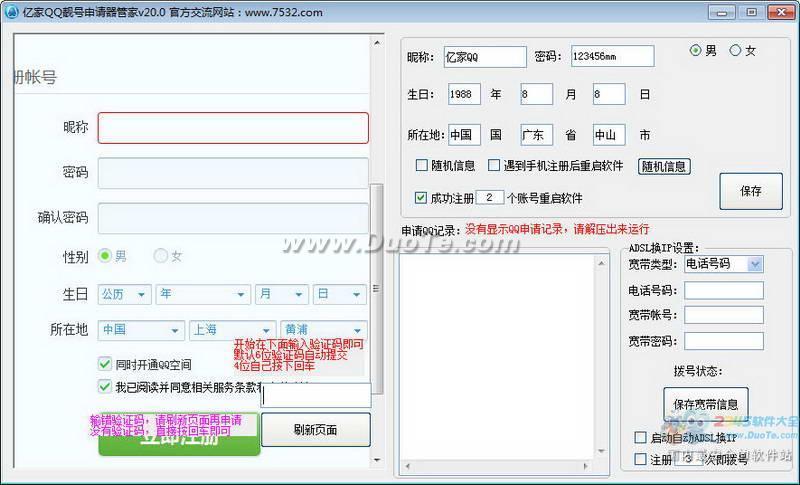Toggle 成功注册个账号重启软件 checkbox
Viewport: 800px width, 485px height.
(421, 197)
